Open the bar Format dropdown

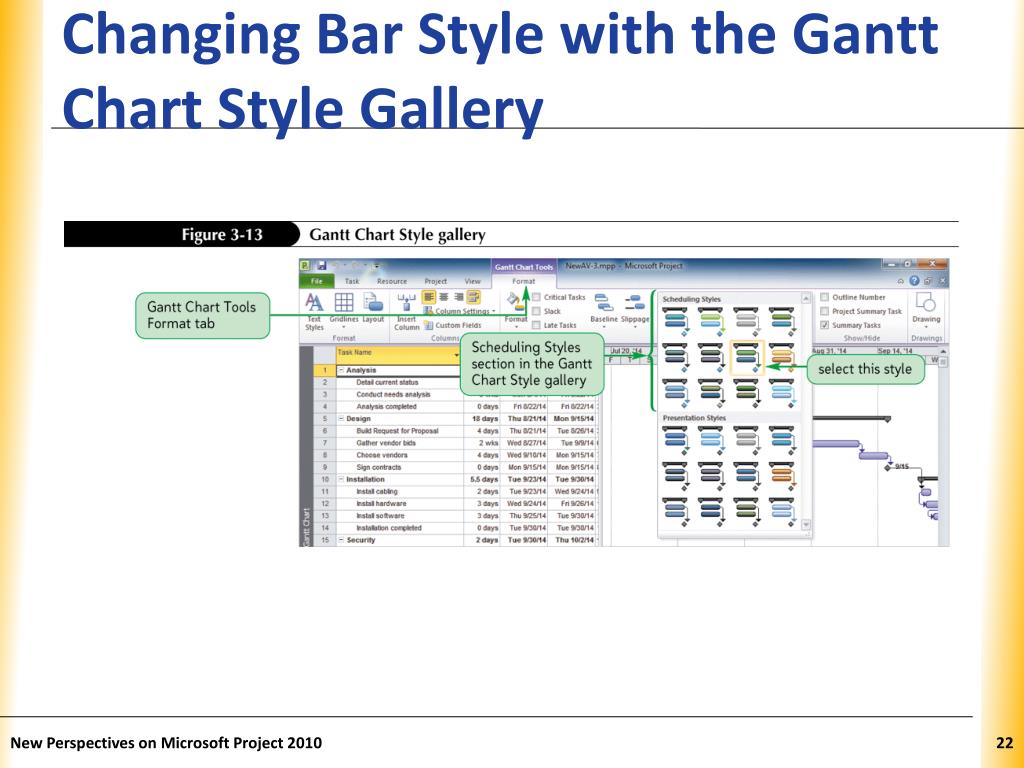515,309
